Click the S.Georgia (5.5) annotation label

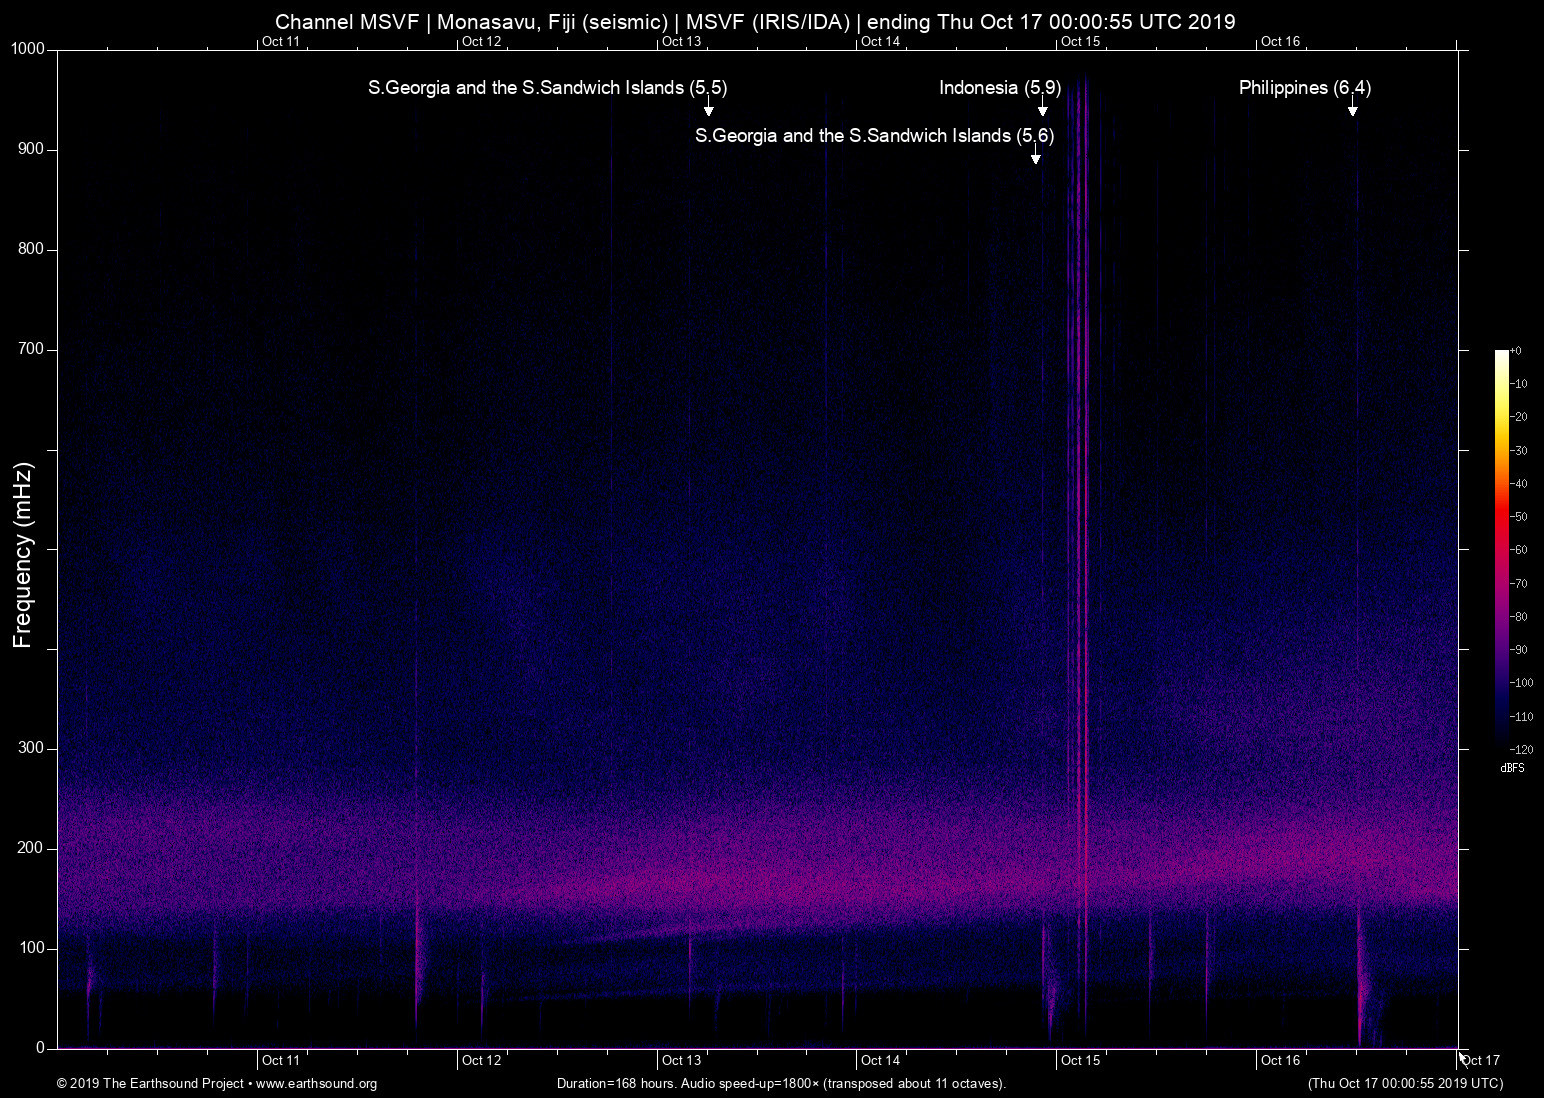pos(548,88)
